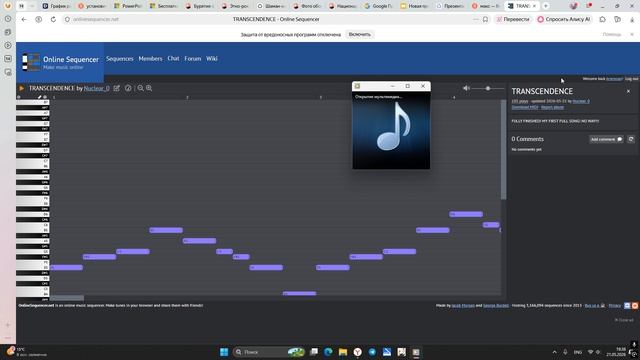Screen dimensions: 640x360
Task: Open the Forum page
Action: [193, 59]
